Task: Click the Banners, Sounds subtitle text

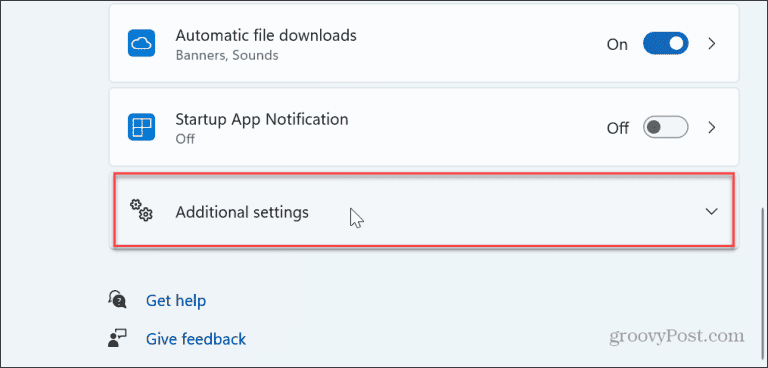Action: tap(227, 55)
